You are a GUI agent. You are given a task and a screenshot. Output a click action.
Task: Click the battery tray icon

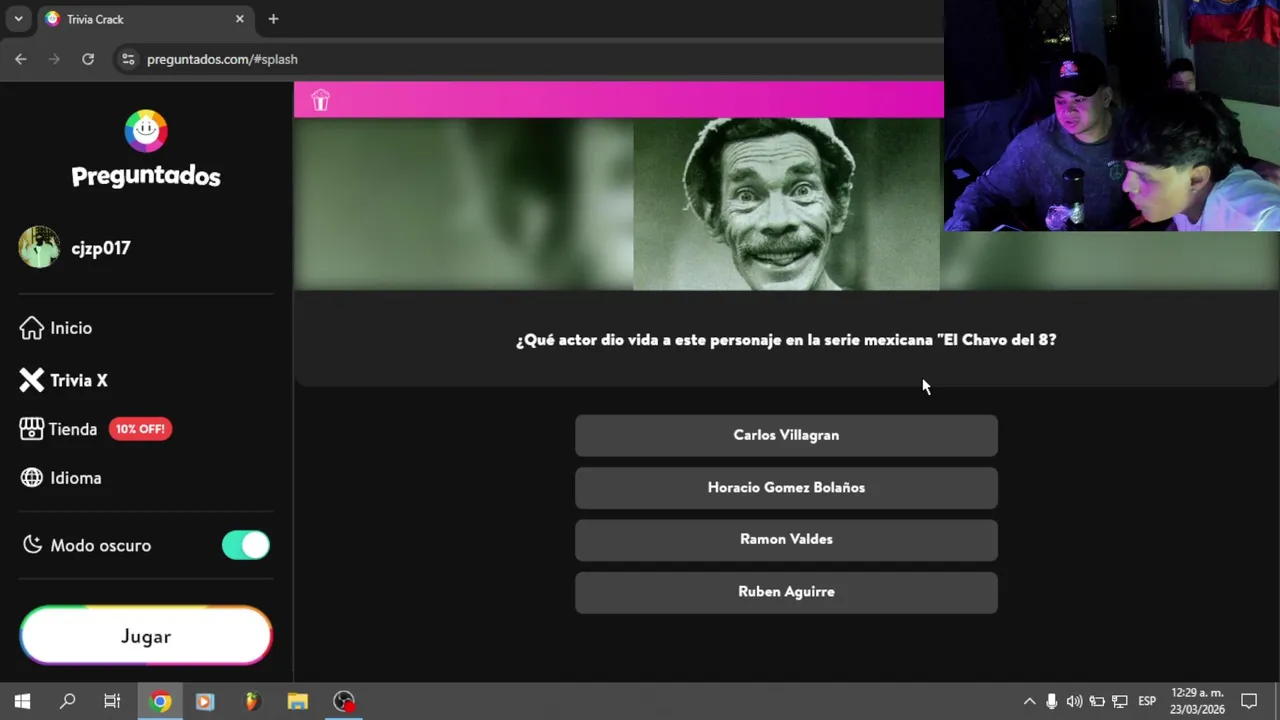[x=1097, y=701]
